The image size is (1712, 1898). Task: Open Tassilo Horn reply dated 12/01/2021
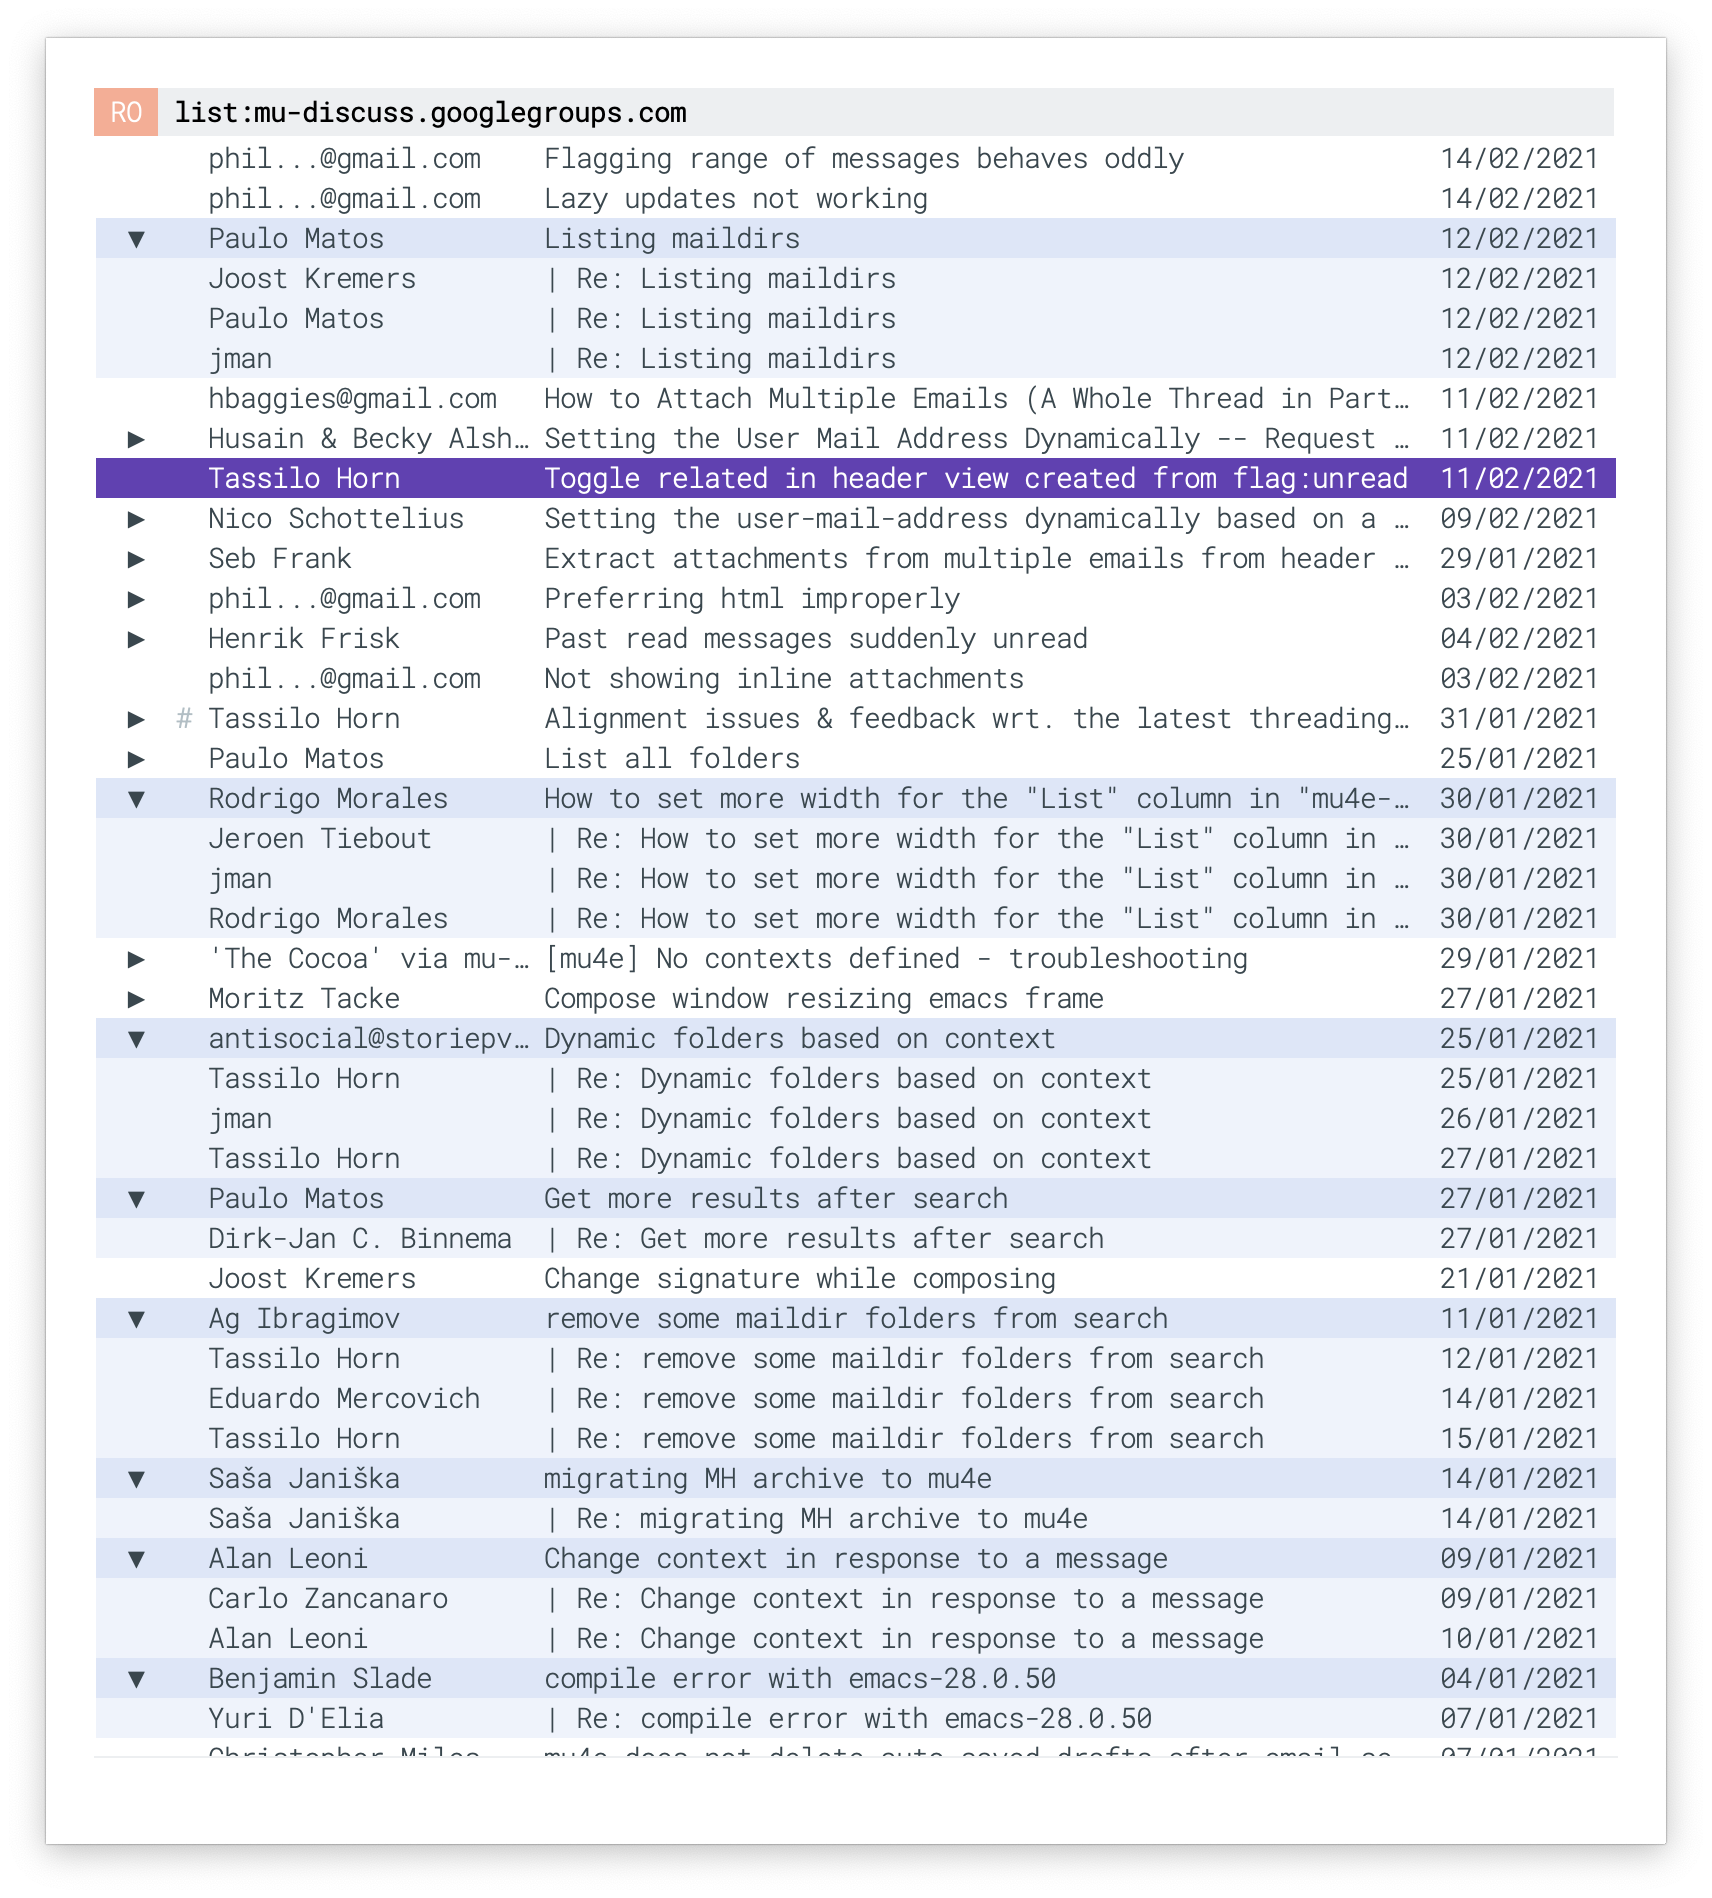[x=856, y=1359]
